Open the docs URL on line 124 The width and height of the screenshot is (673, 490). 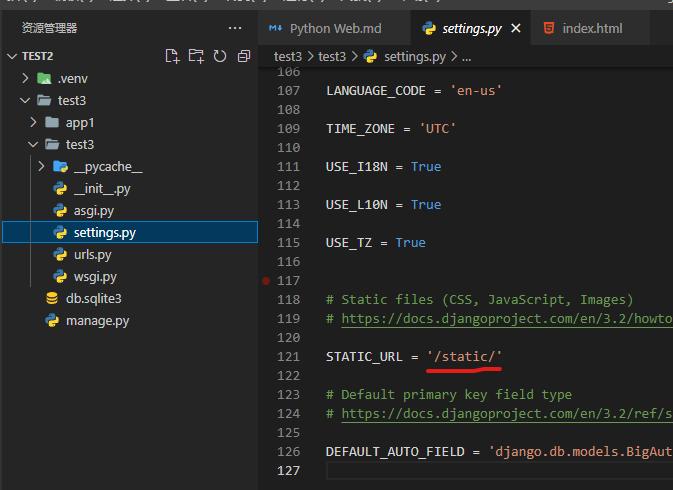507,414
